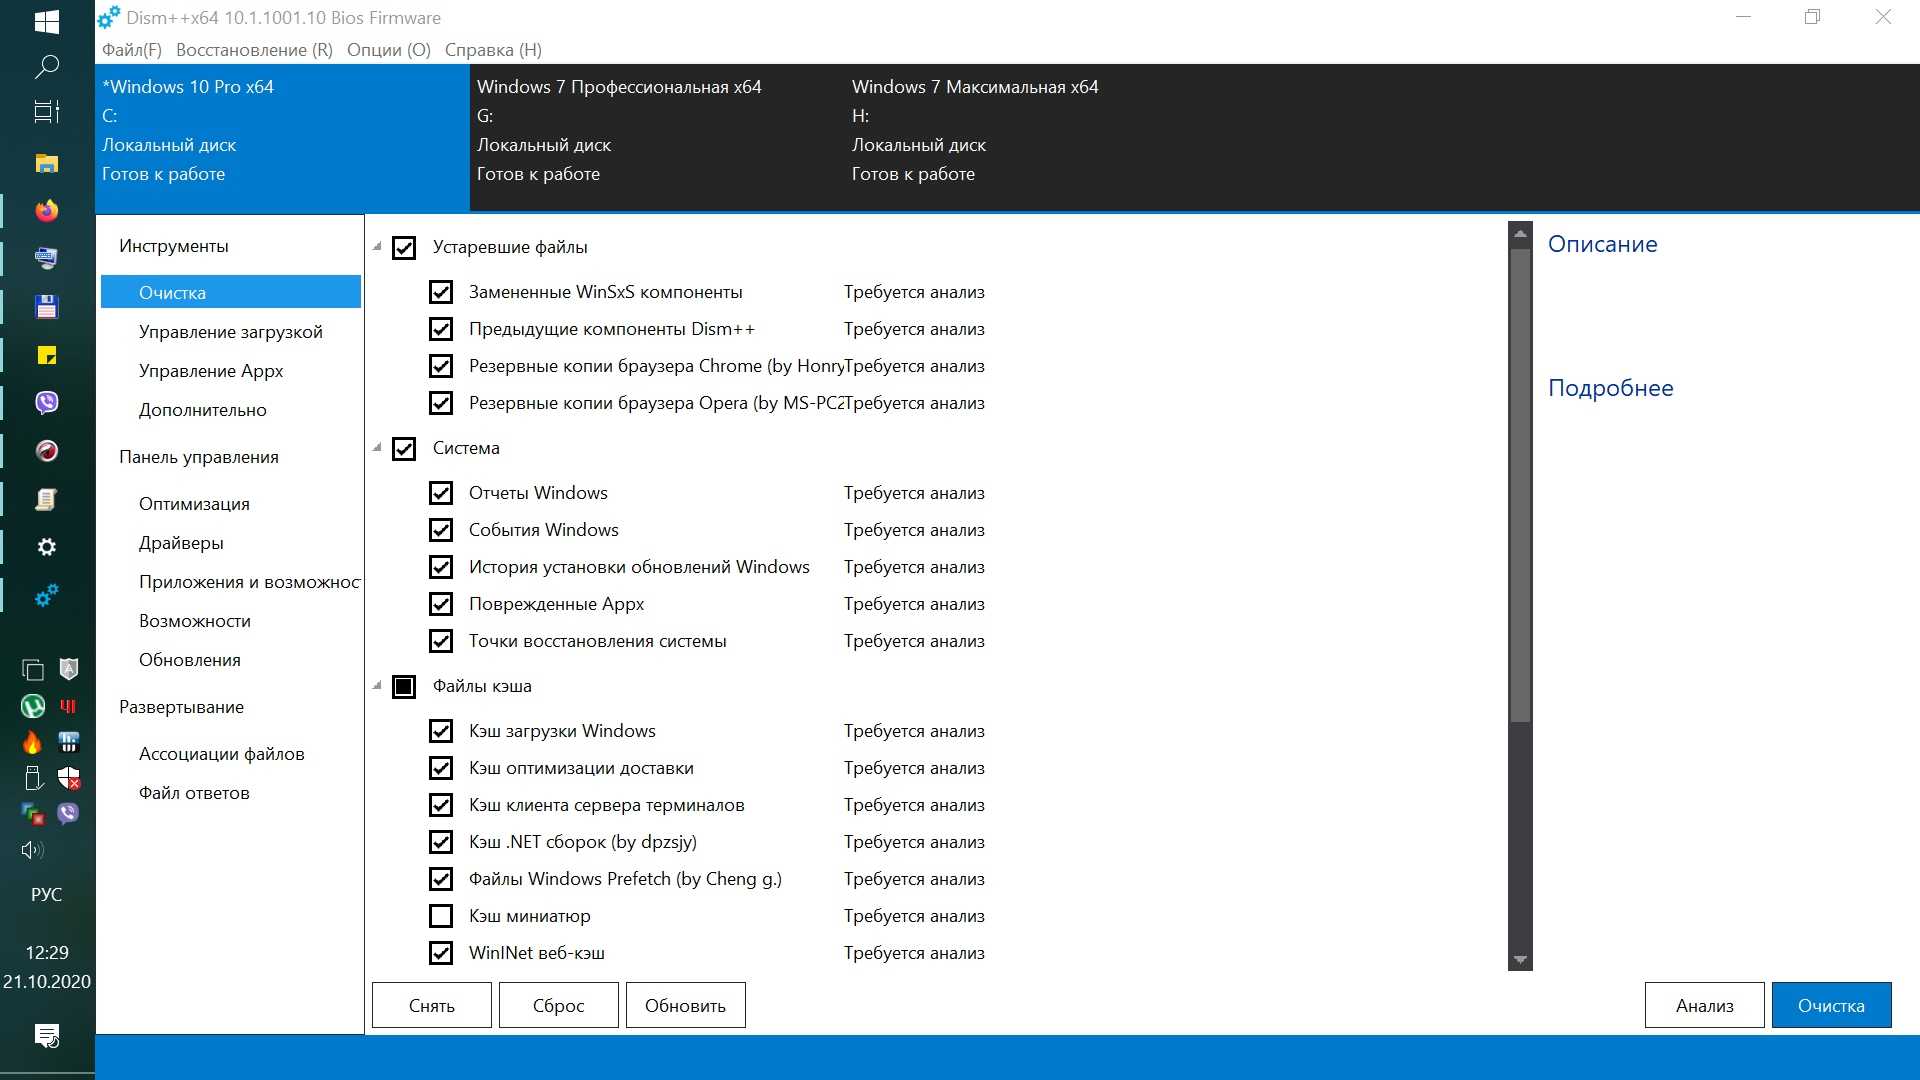Open the notification center icon
Screen dimensions: 1920x1080
pos(46,1035)
